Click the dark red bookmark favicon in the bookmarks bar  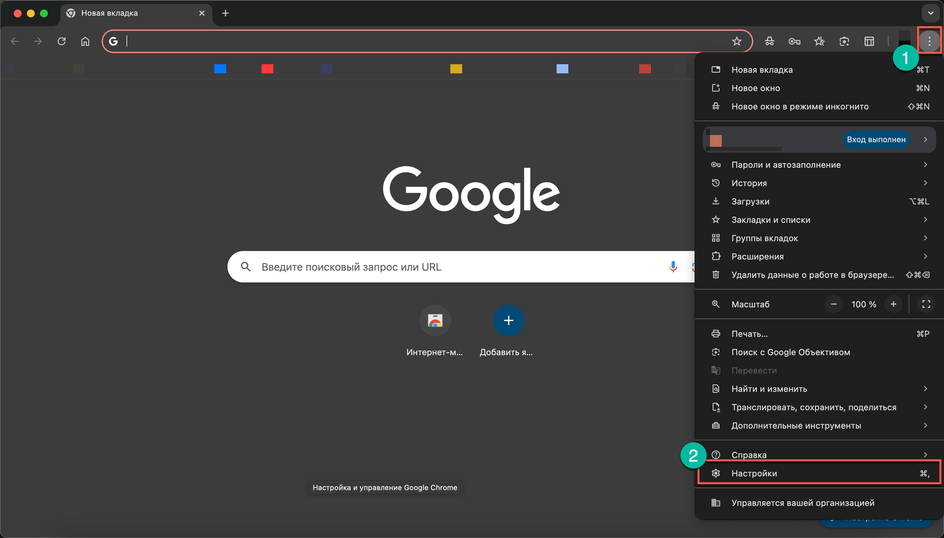click(645, 69)
